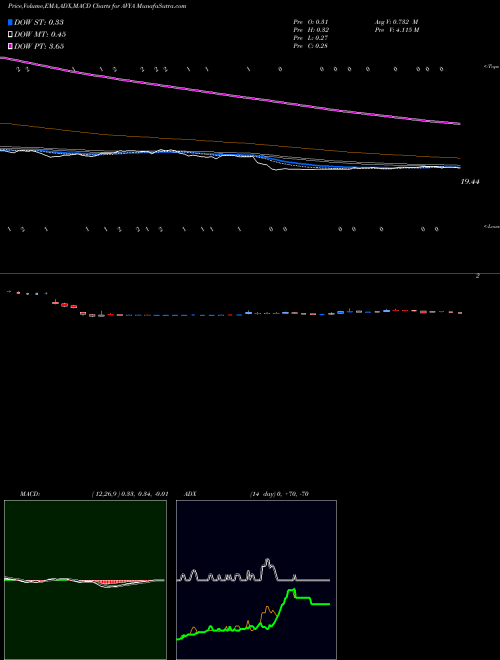The width and height of the screenshot is (500, 660).
Task: Click the magenta DOW PT legend square
Action: [x=11, y=46]
